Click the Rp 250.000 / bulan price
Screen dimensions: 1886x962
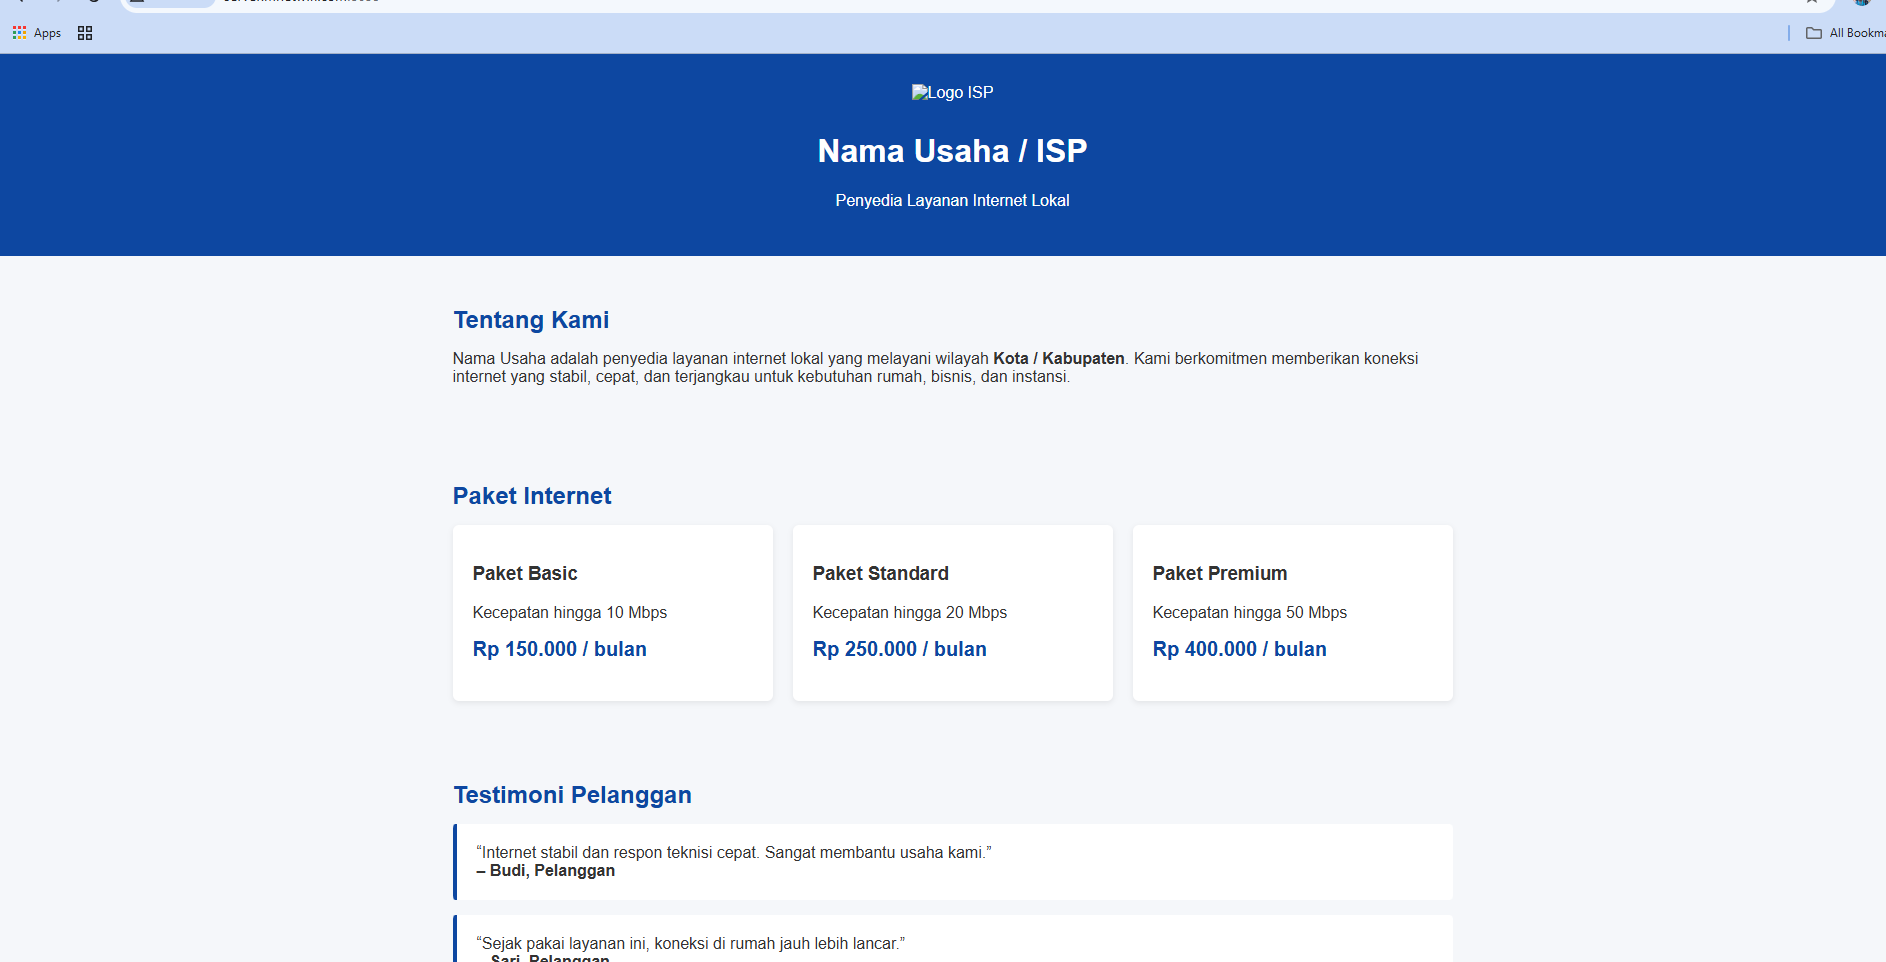click(899, 649)
